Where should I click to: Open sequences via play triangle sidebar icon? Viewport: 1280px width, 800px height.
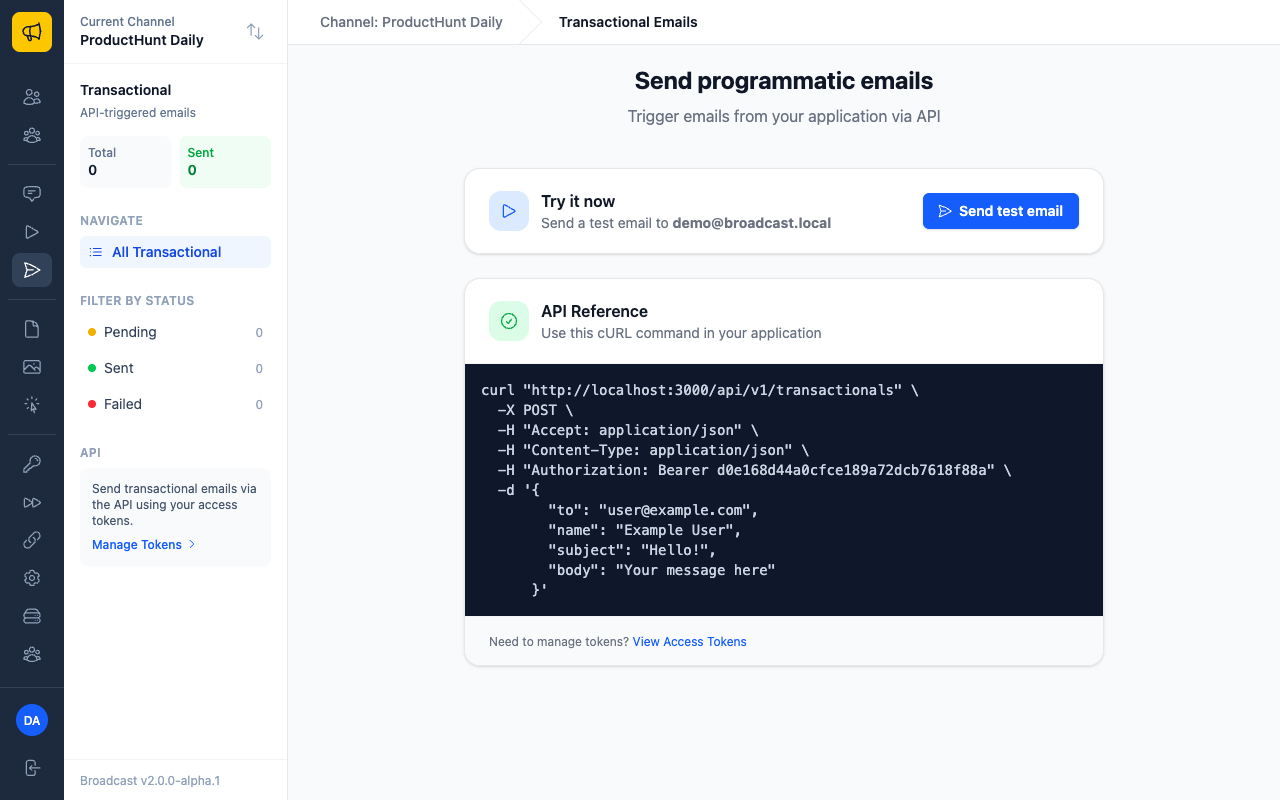click(x=32, y=232)
